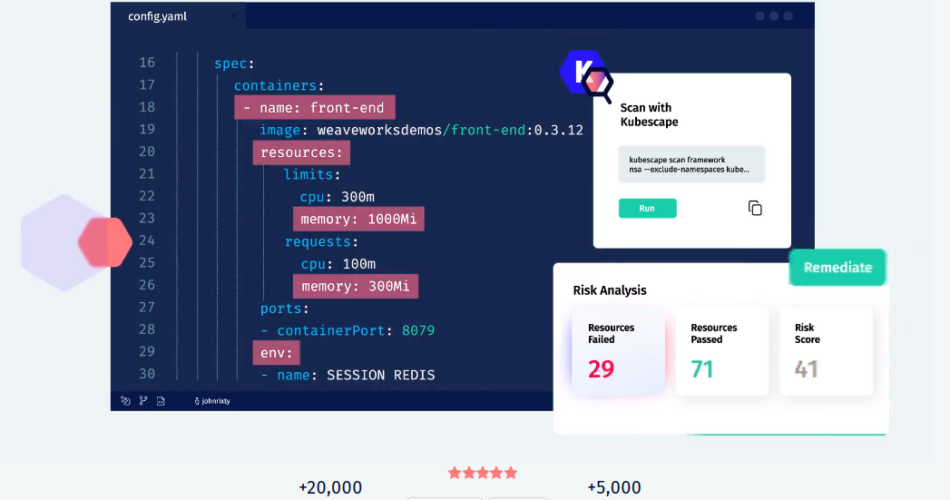Screen dimensions: 950x500
Task: Click highlighted 'resources:' code line
Action: pos(301,152)
